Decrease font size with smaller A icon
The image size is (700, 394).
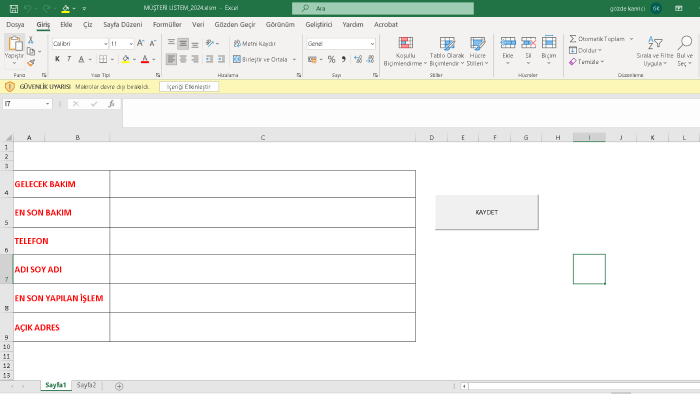(153, 43)
